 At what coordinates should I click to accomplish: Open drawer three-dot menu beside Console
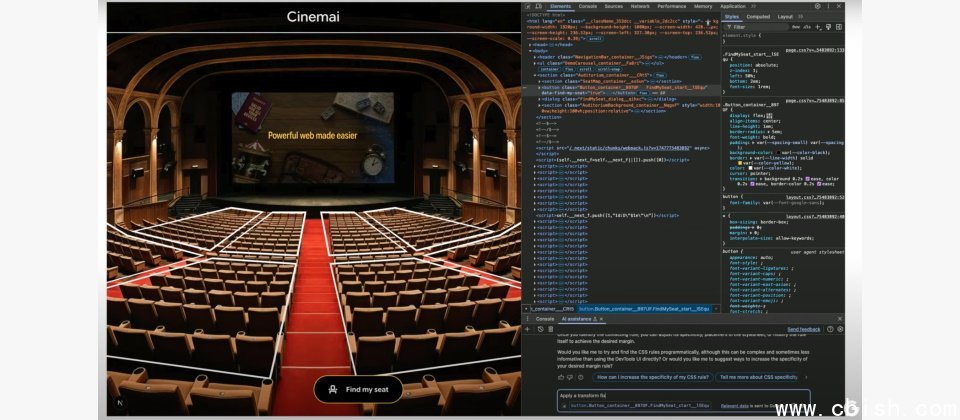click(x=527, y=319)
